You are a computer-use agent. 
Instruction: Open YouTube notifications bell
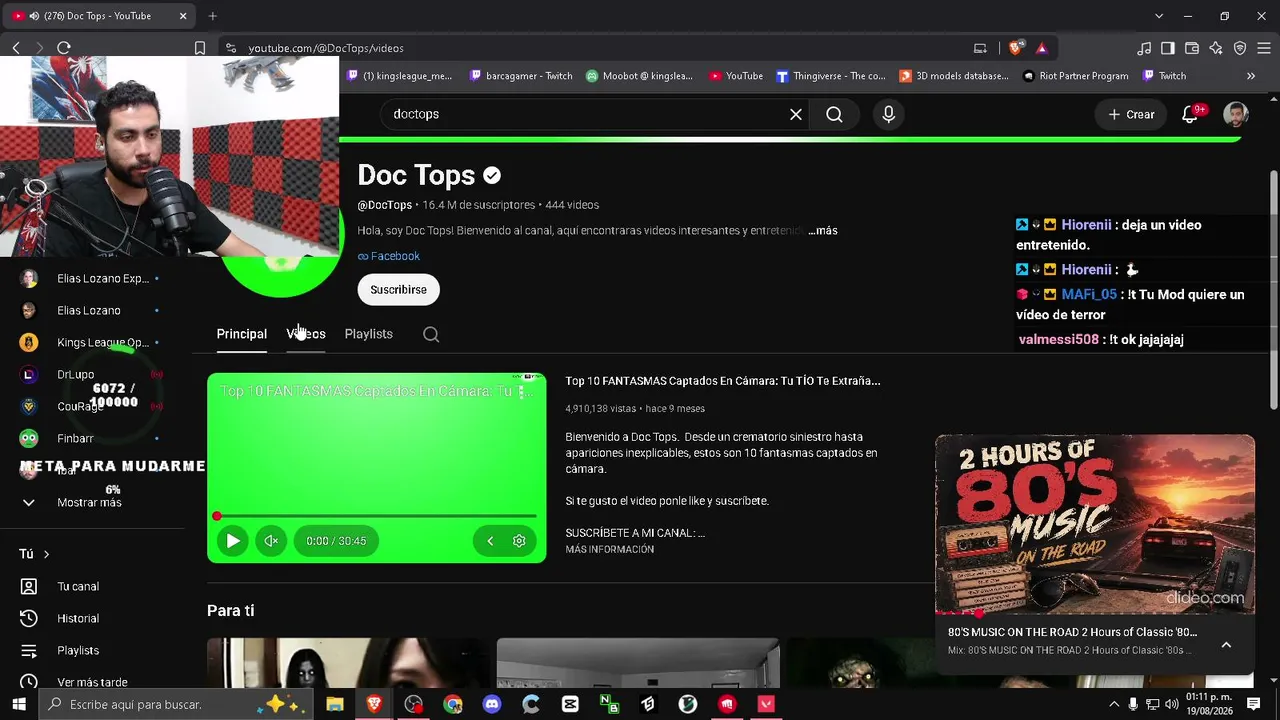pyautogui.click(x=1190, y=114)
